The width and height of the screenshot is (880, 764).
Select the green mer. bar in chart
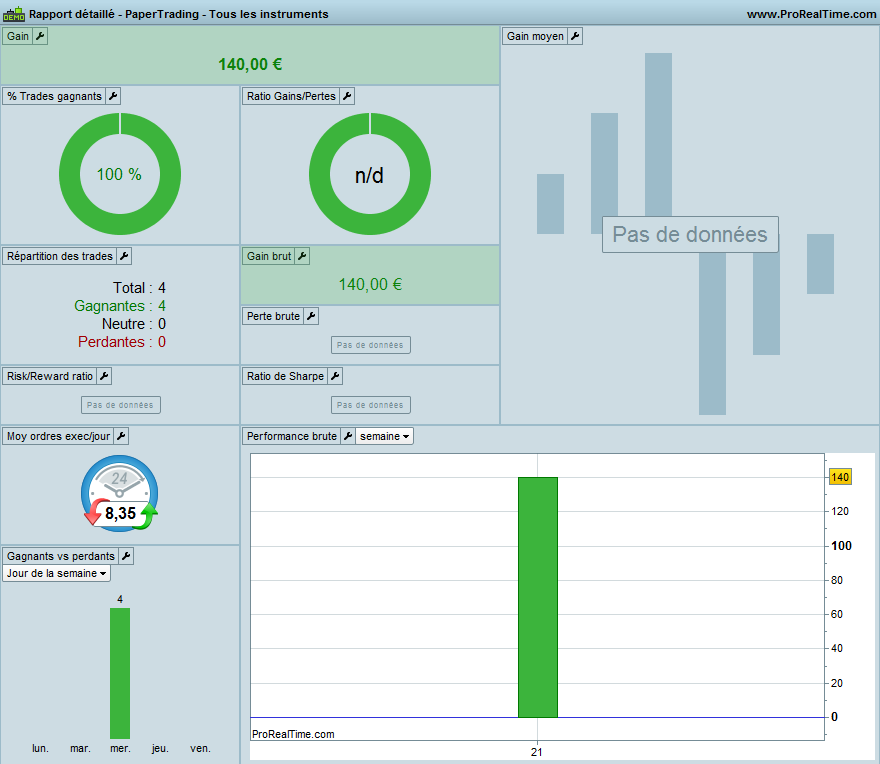pyautogui.click(x=120, y=673)
